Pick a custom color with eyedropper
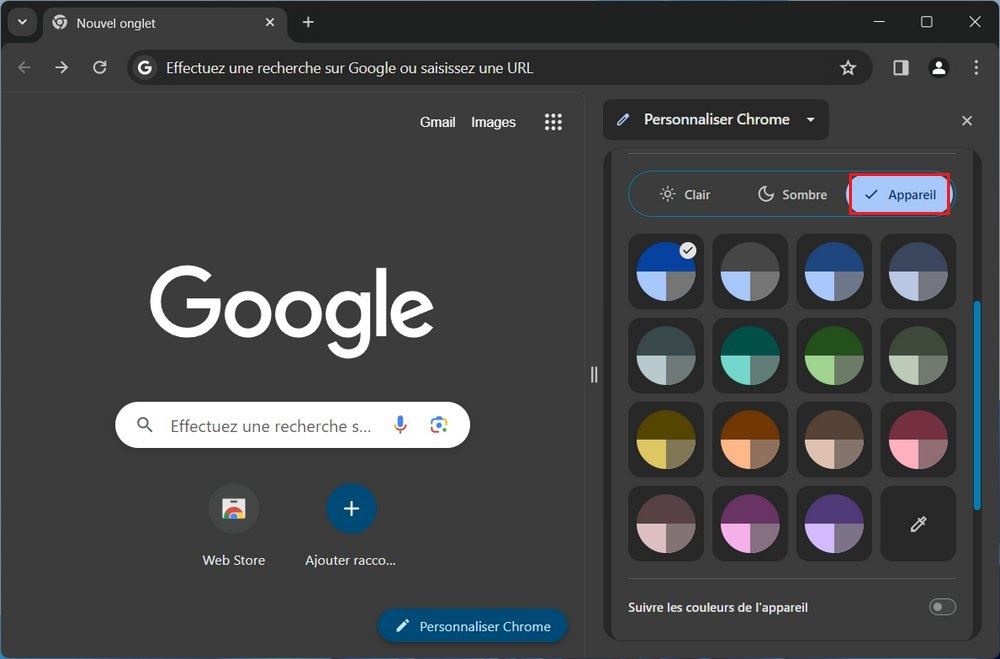Viewport: 1000px width, 659px height. click(x=918, y=524)
